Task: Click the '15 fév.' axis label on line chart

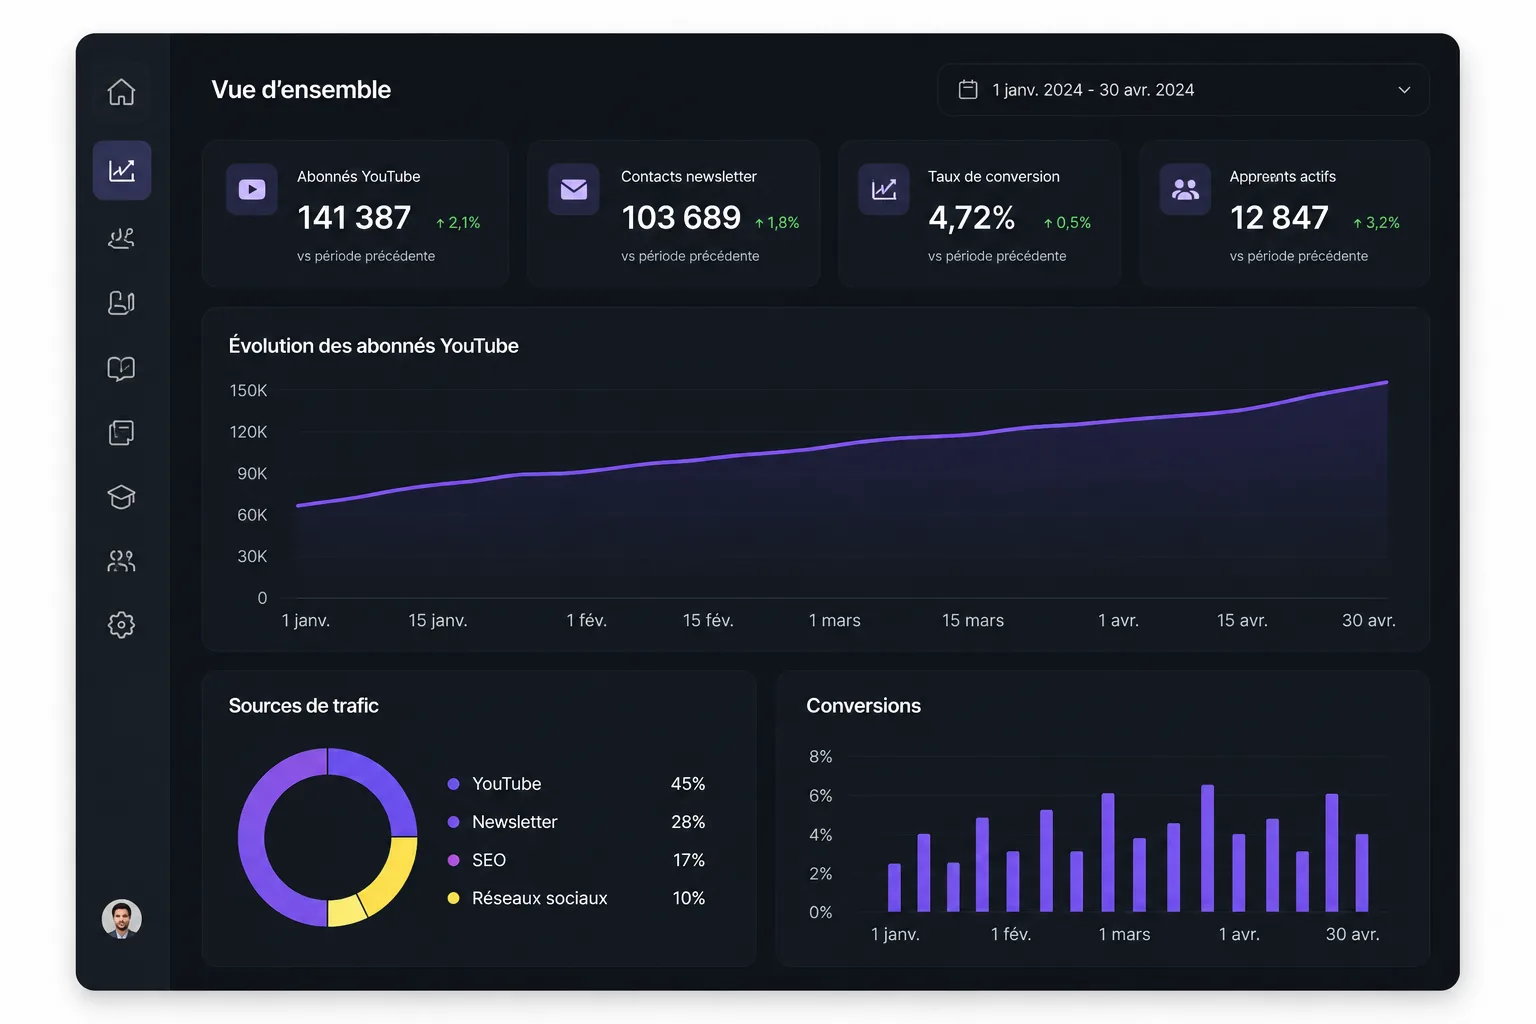Action: [x=708, y=620]
